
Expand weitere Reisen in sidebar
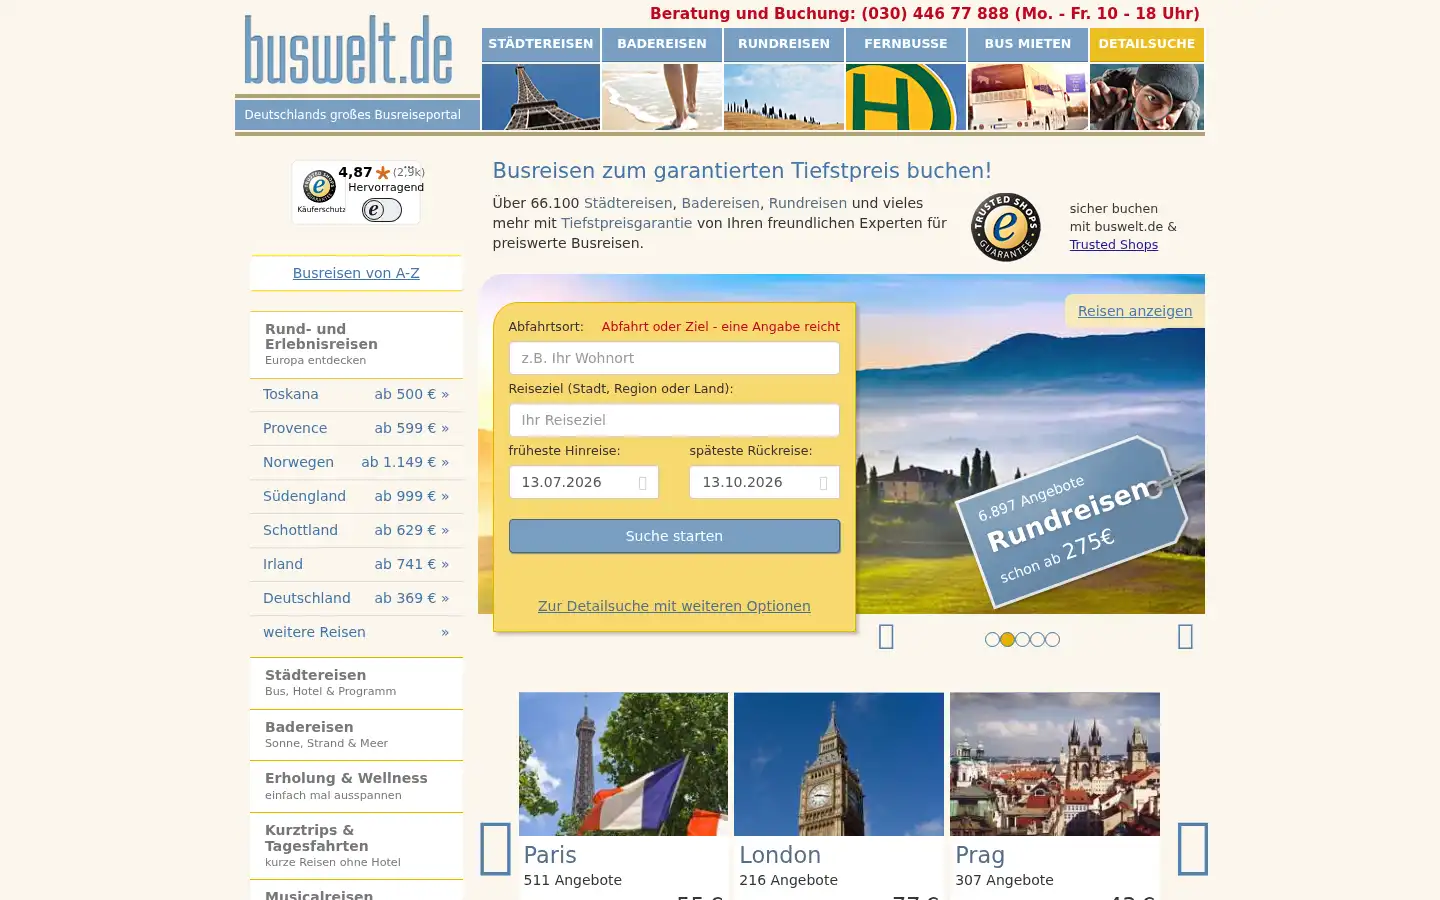click(356, 632)
